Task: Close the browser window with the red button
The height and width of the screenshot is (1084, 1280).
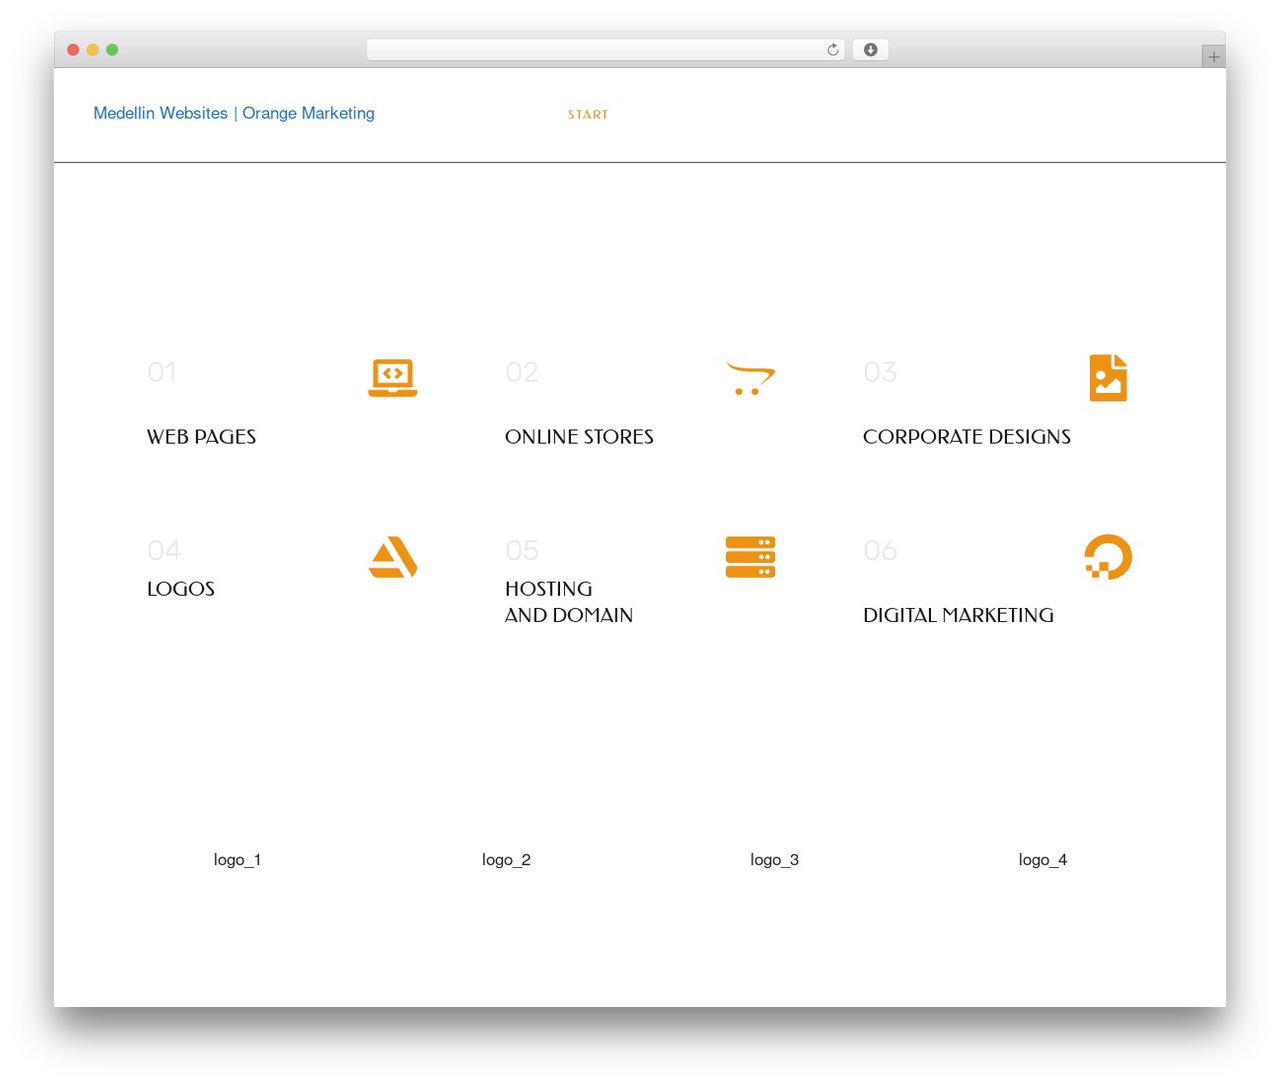Action: tap(73, 50)
